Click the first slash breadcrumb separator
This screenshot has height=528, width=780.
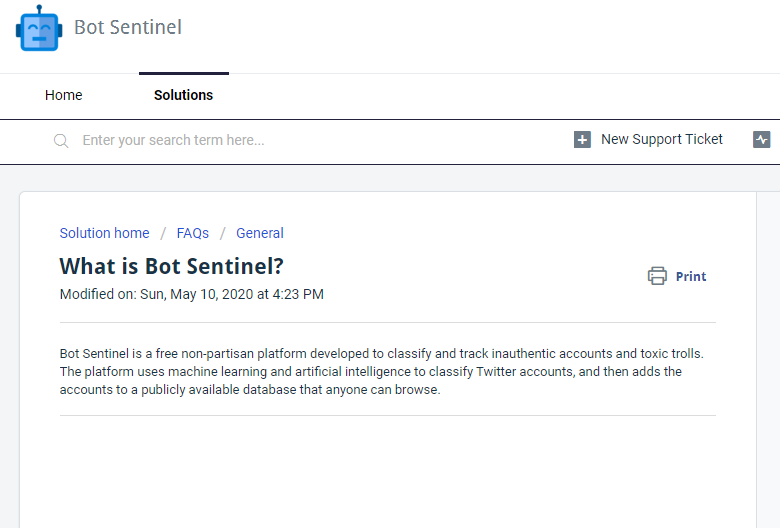163,233
